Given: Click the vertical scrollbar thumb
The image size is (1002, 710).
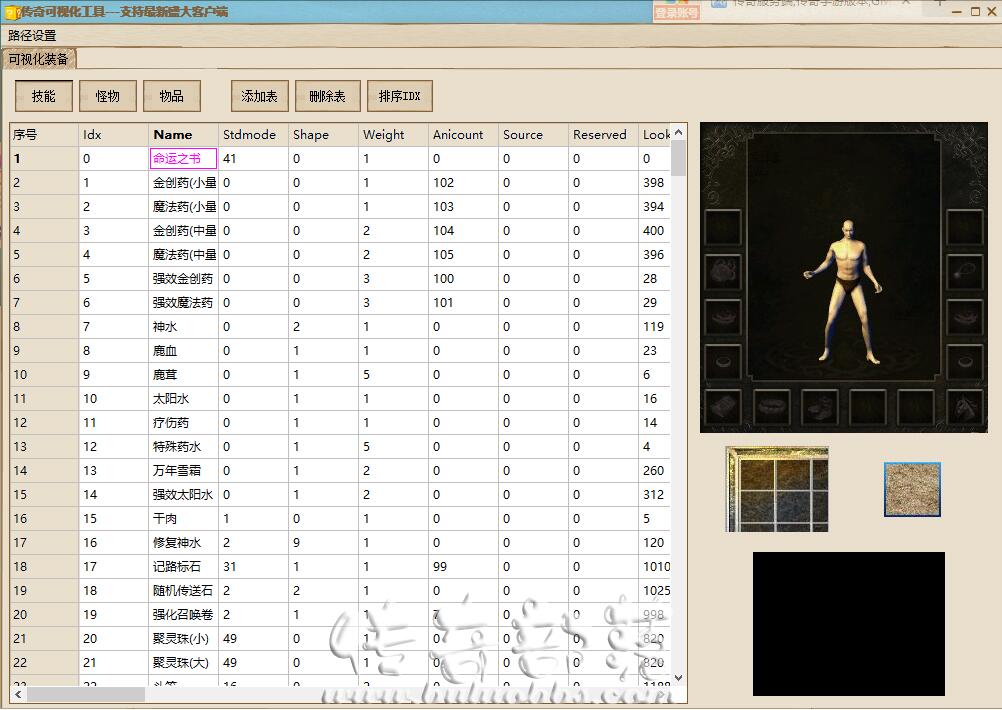Looking at the screenshot, I should 679,158.
